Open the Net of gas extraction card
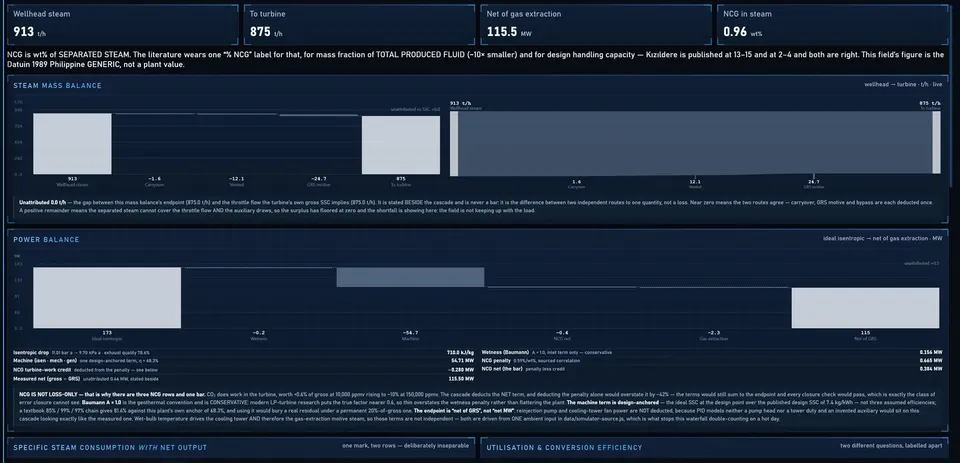Screen dimensions: 960x463 click(596, 24)
